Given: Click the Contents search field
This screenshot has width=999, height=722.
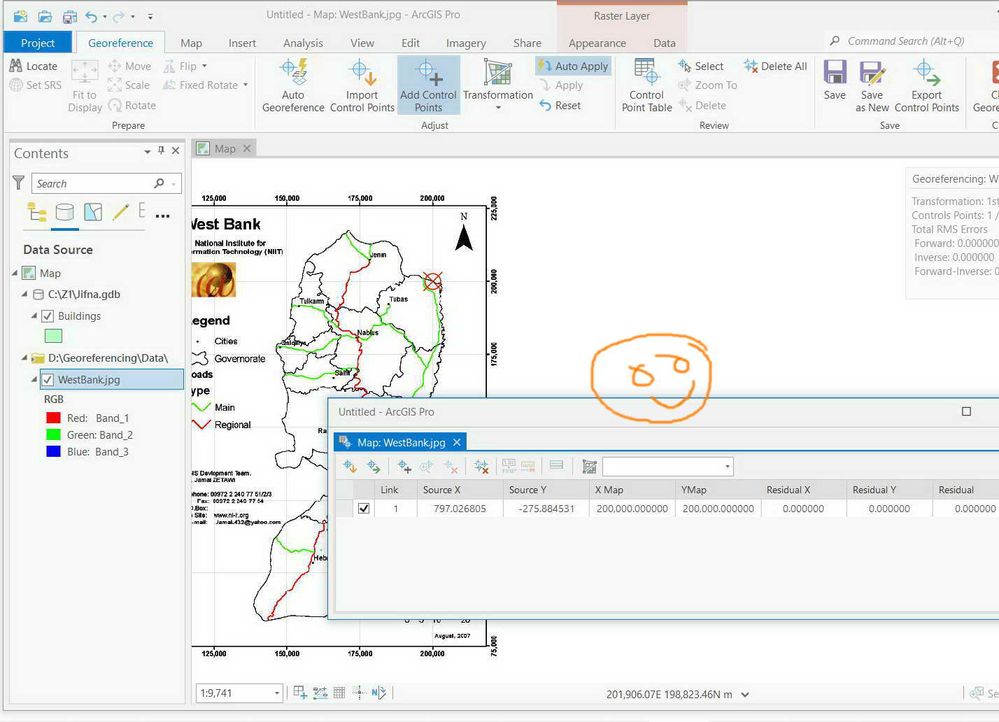Looking at the screenshot, I should pos(106,184).
